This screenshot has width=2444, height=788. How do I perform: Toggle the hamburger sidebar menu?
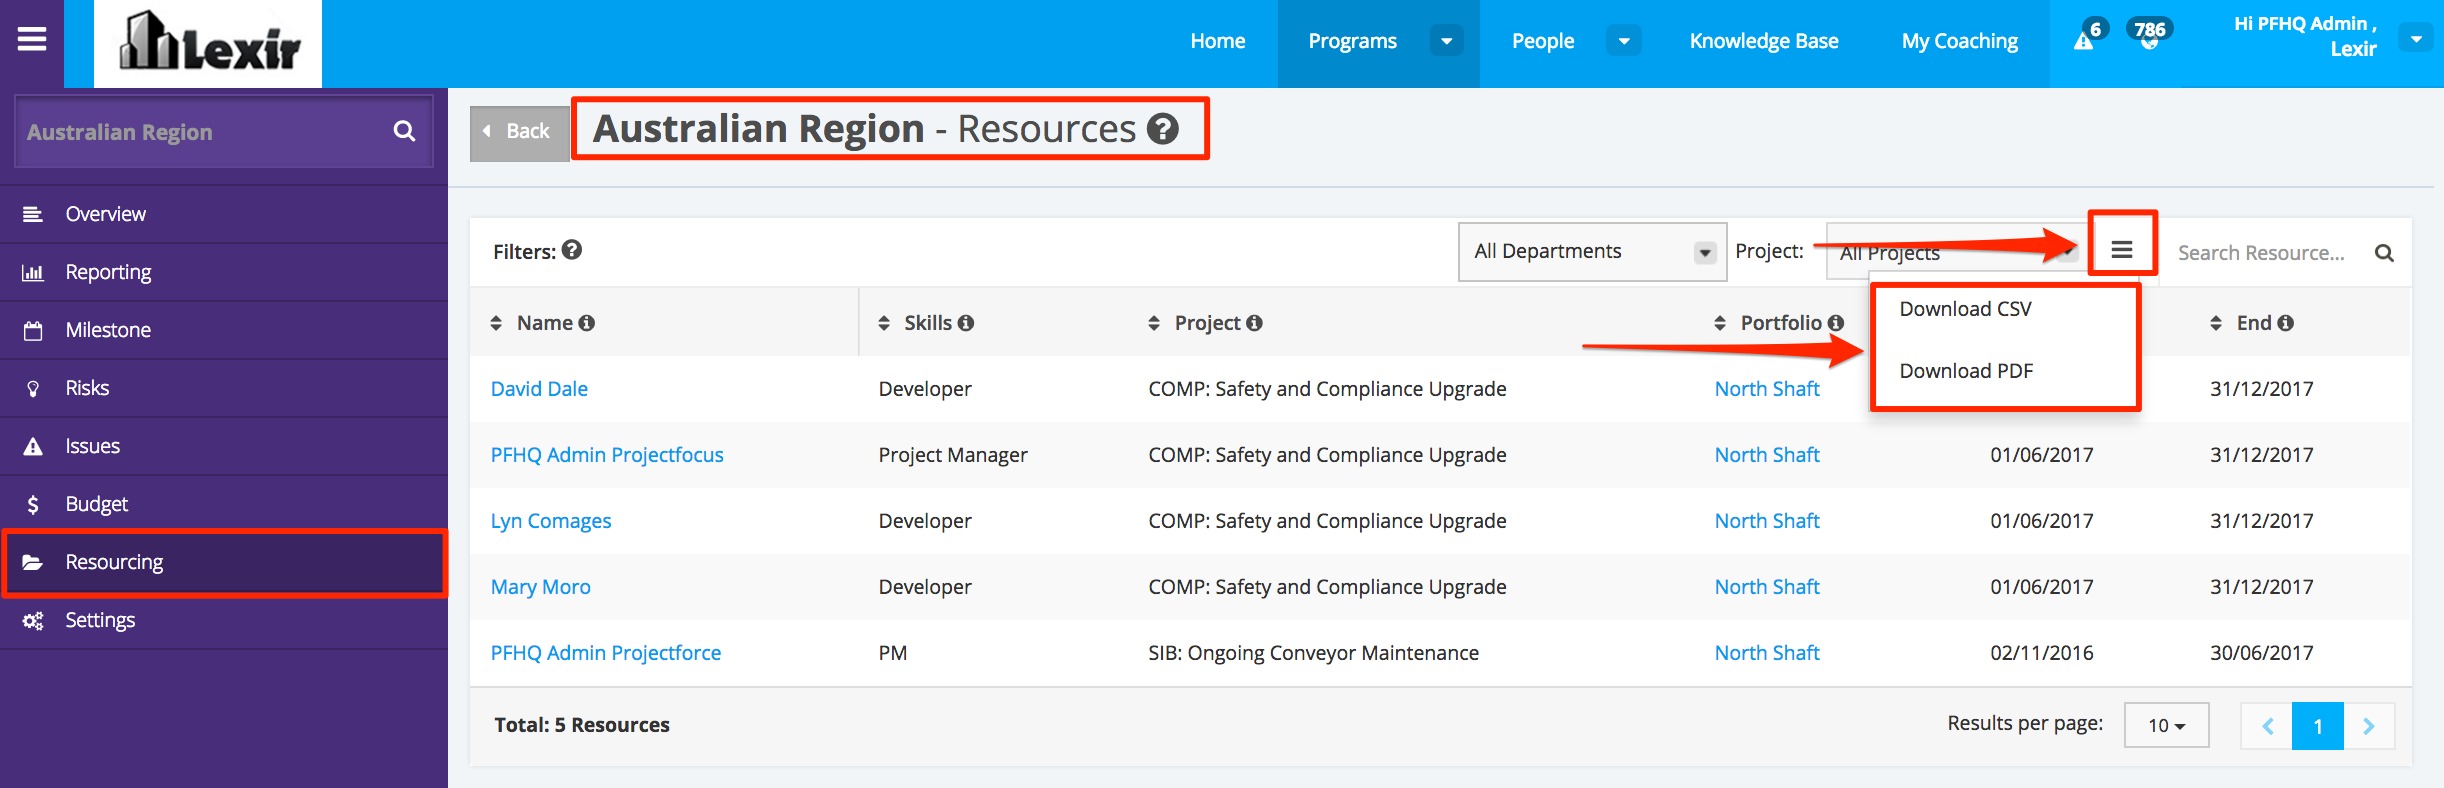[32, 39]
